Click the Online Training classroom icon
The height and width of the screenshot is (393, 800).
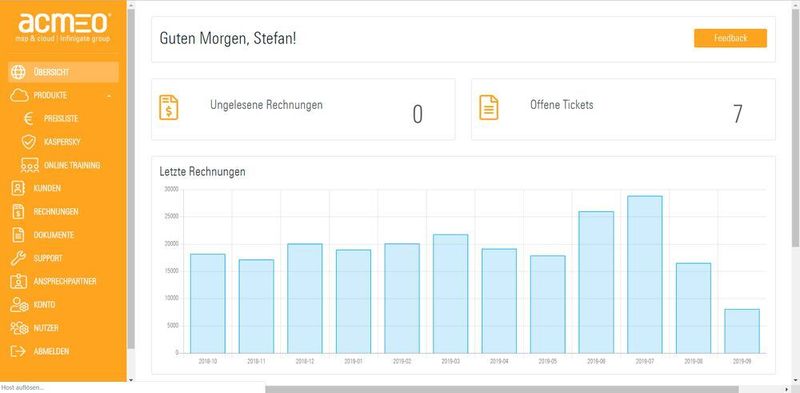tap(30, 165)
